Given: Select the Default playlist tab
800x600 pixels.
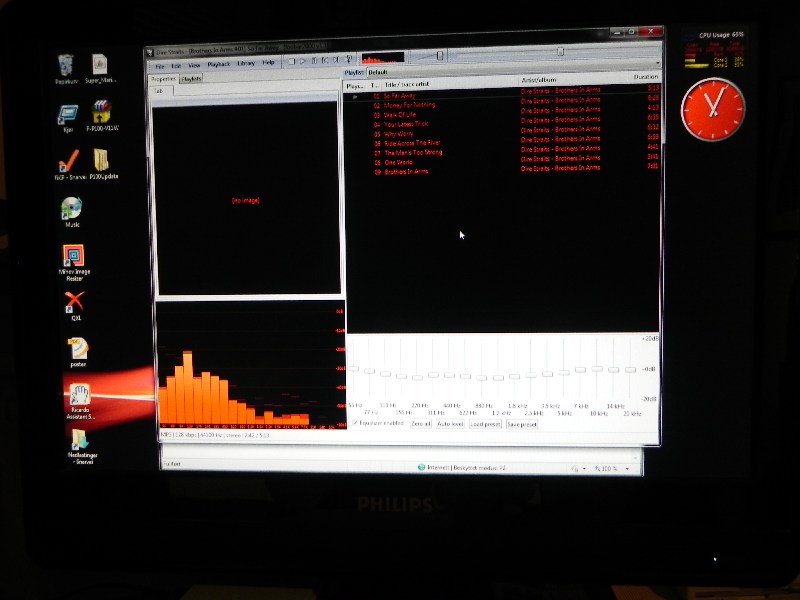Looking at the screenshot, I should (378, 72).
